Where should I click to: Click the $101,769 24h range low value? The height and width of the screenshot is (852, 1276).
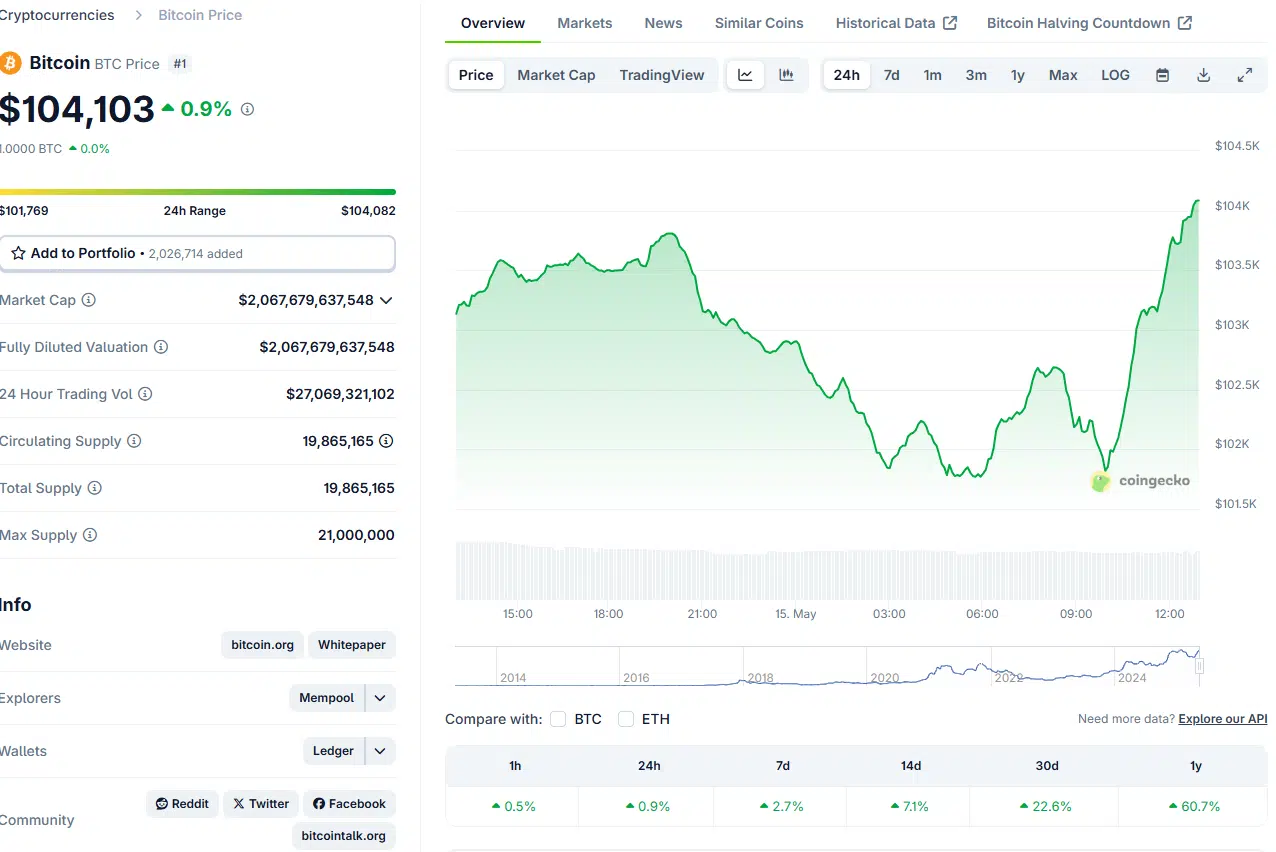[x=24, y=211]
